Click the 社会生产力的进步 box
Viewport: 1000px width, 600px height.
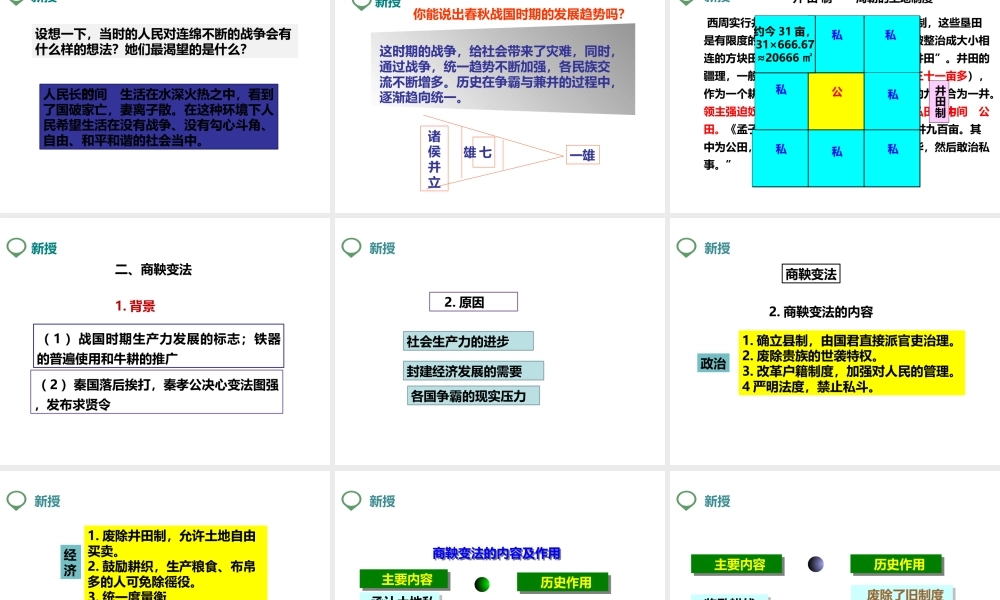(468, 341)
